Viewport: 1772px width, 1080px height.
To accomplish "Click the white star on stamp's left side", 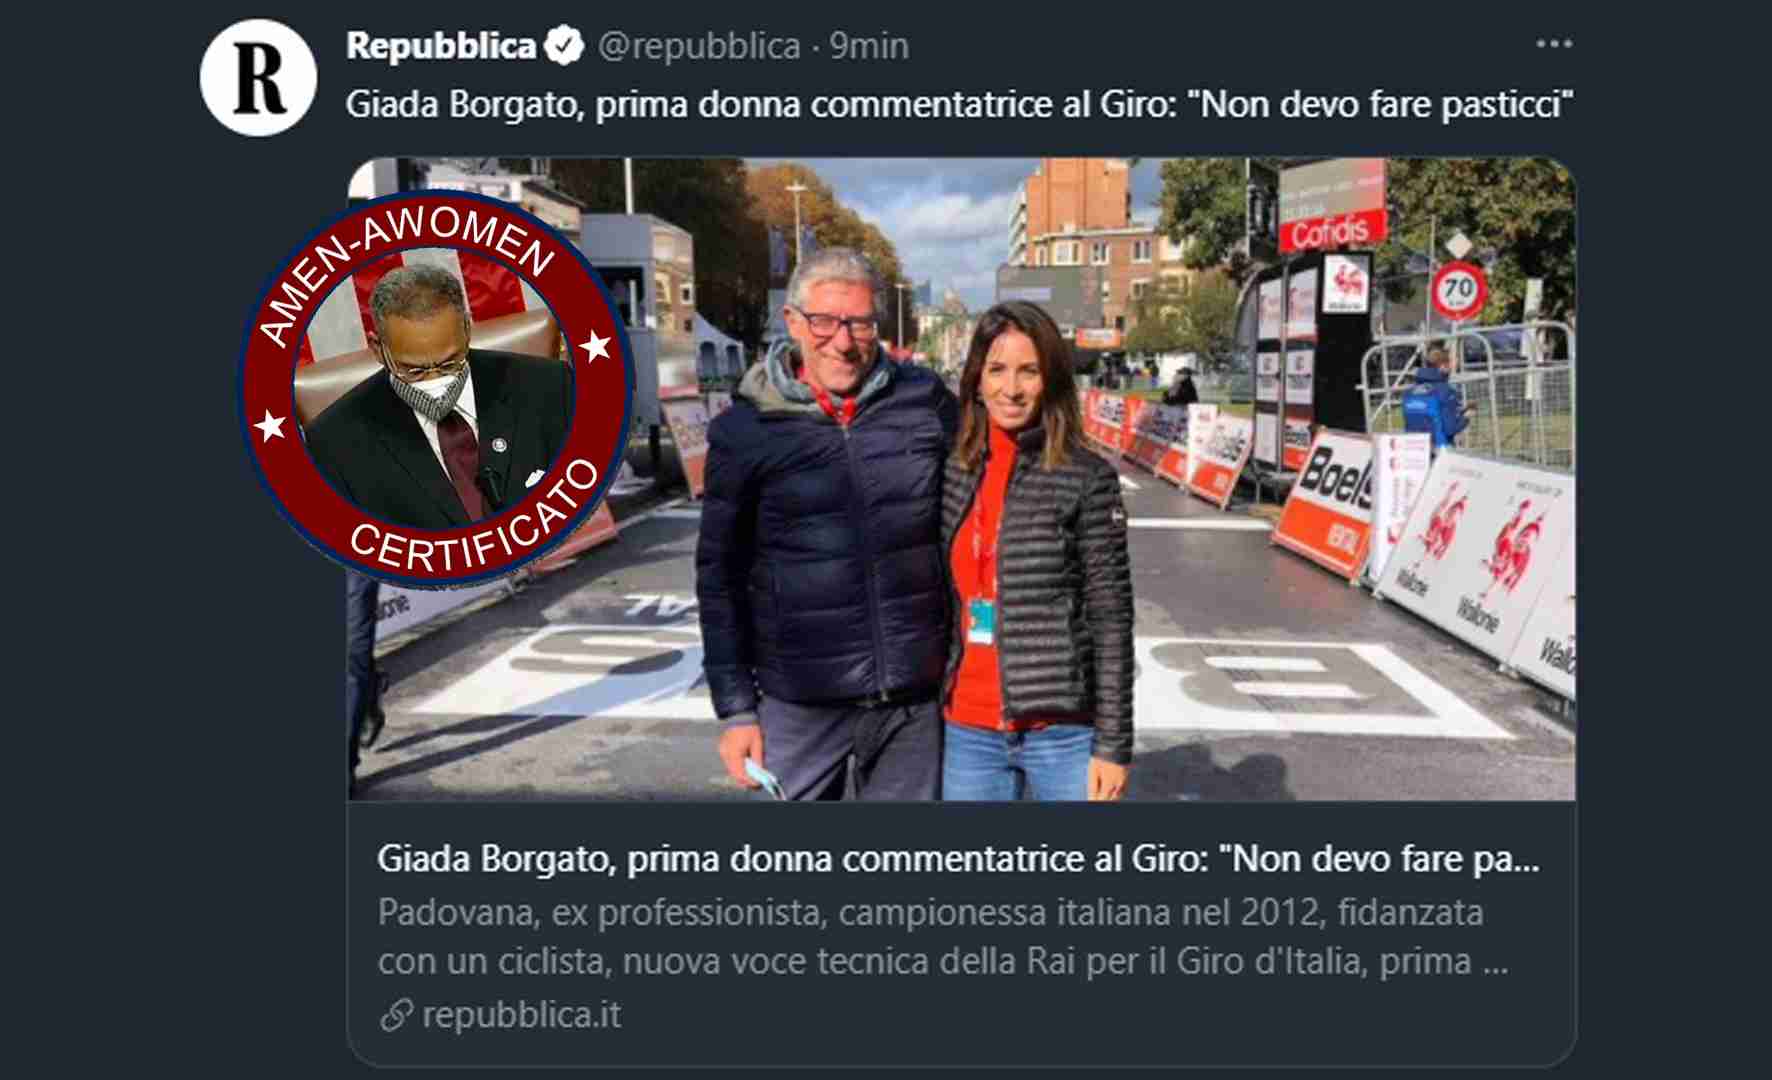I will tap(270, 426).
